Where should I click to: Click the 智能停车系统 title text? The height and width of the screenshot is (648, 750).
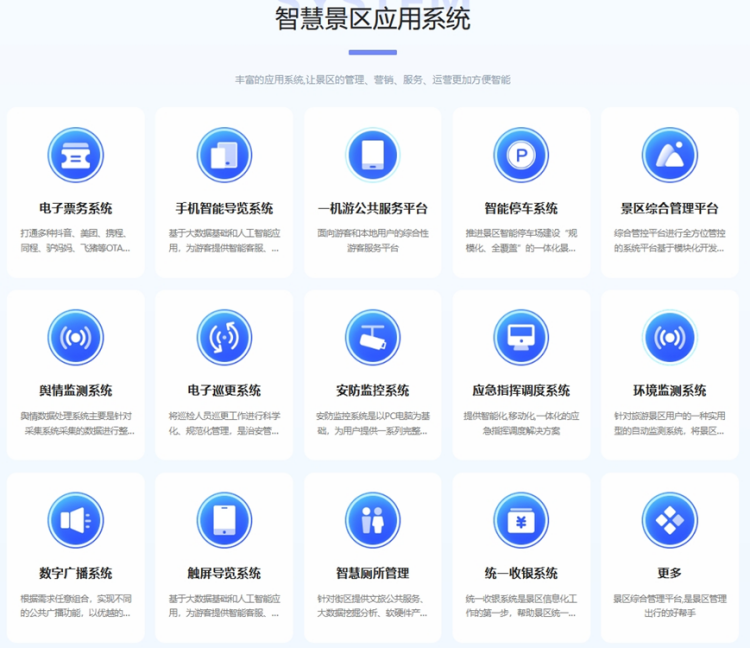pos(521,209)
